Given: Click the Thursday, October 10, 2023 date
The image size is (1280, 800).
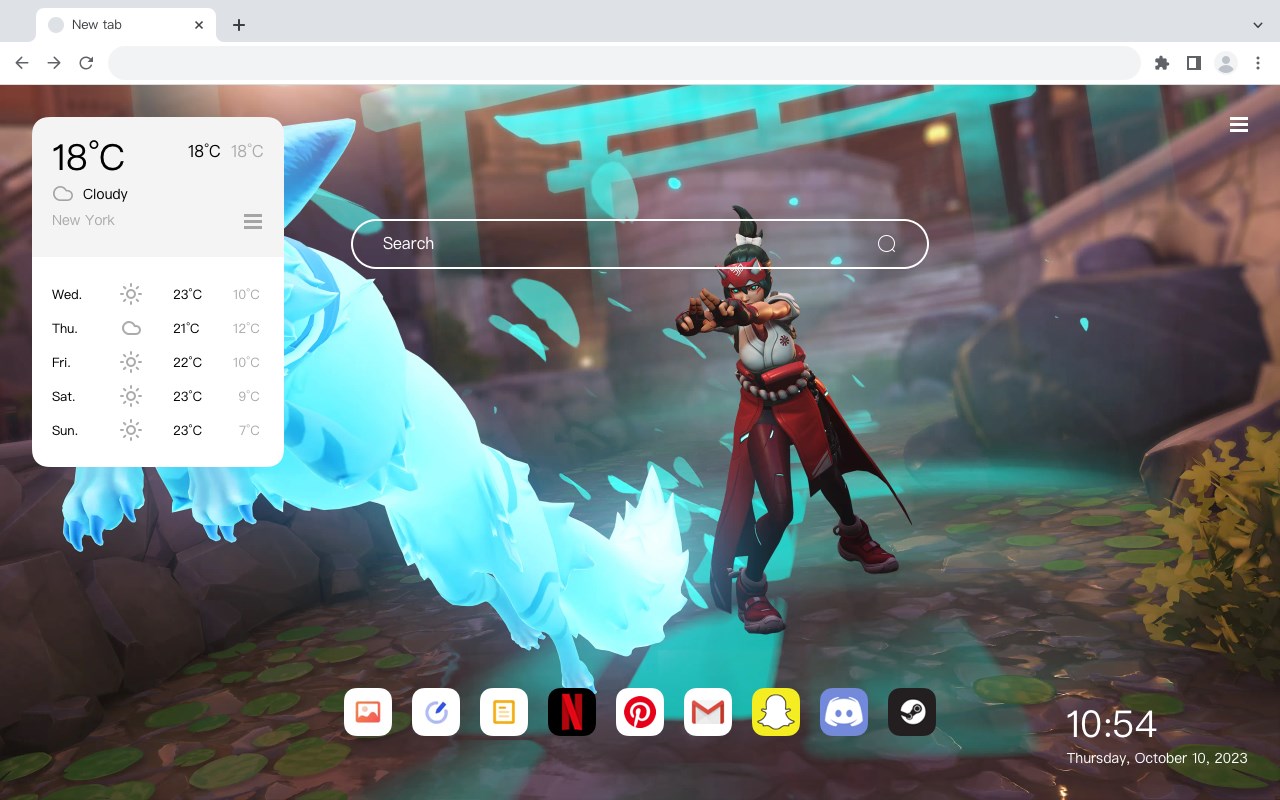Looking at the screenshot, I should coord(1157,758).
